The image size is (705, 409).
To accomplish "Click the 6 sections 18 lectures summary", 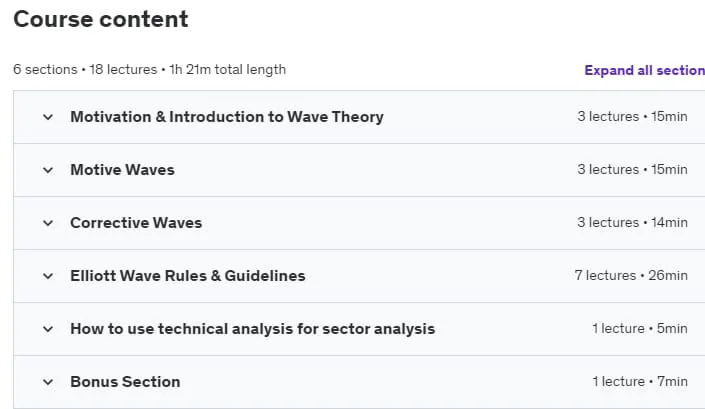I will pyautogui.click(x=149, y=70).
